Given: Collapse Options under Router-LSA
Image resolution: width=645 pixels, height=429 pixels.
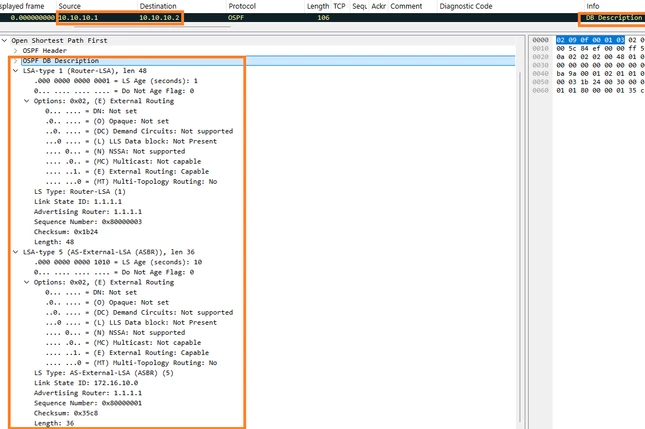Looking at the screenshot, I should [27, 101].
